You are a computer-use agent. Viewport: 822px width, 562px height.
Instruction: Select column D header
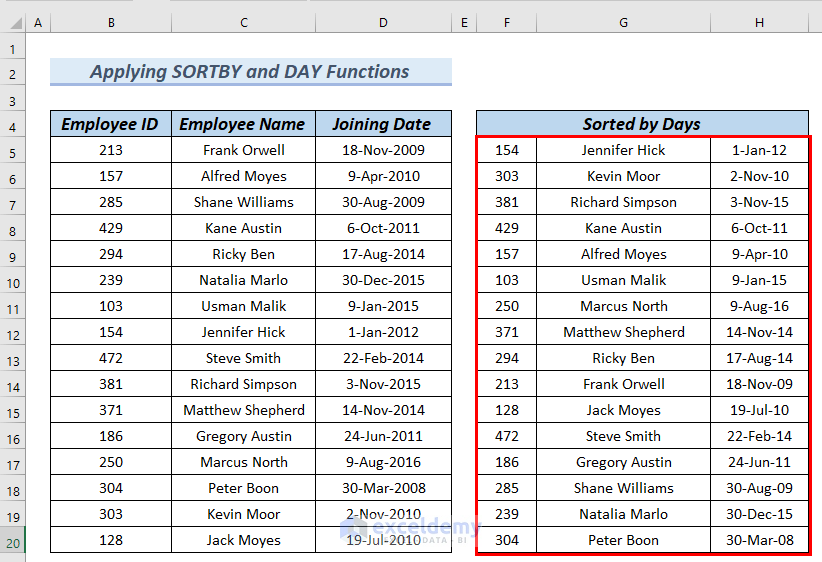point(383,23)
